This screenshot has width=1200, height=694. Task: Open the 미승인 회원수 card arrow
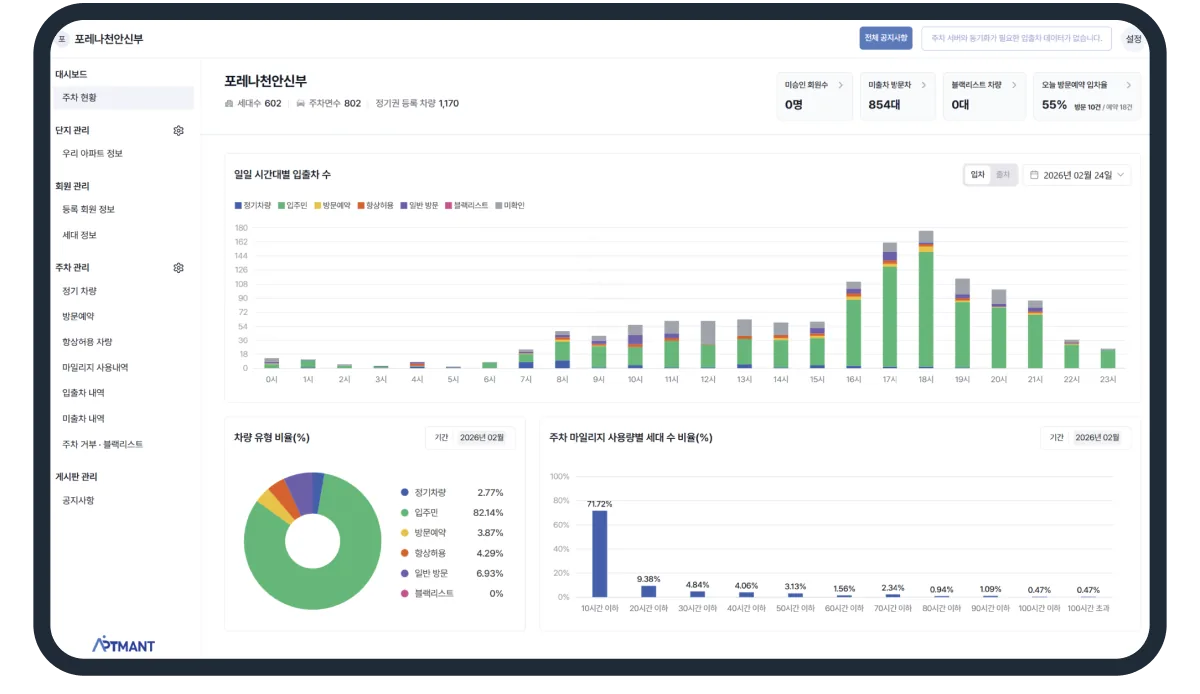click(x=840, y=86)
